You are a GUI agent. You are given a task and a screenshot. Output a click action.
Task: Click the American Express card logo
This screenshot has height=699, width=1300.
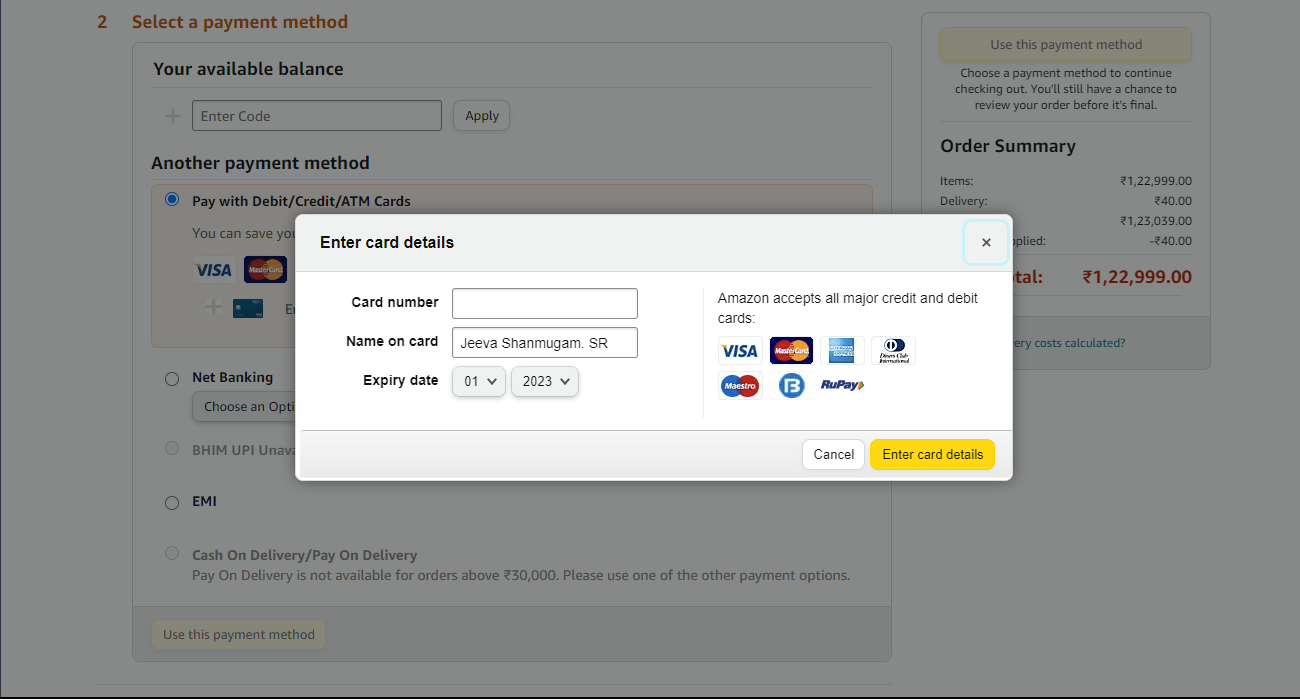(841, 351)
